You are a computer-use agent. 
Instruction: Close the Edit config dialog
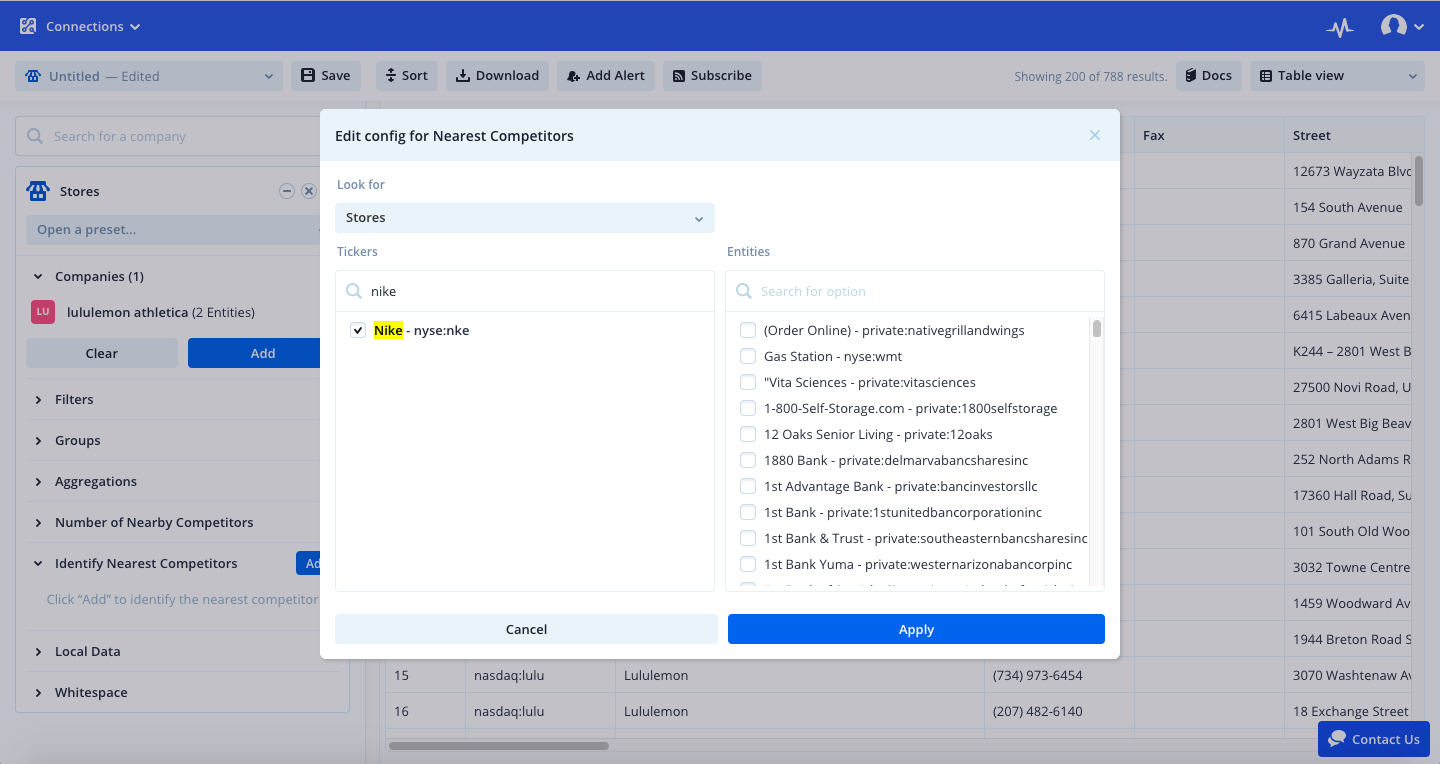pos(1095,135)
